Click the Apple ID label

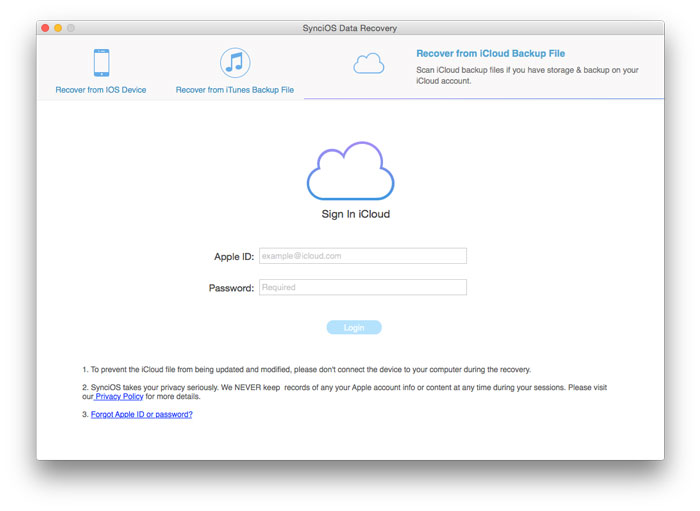234,257
